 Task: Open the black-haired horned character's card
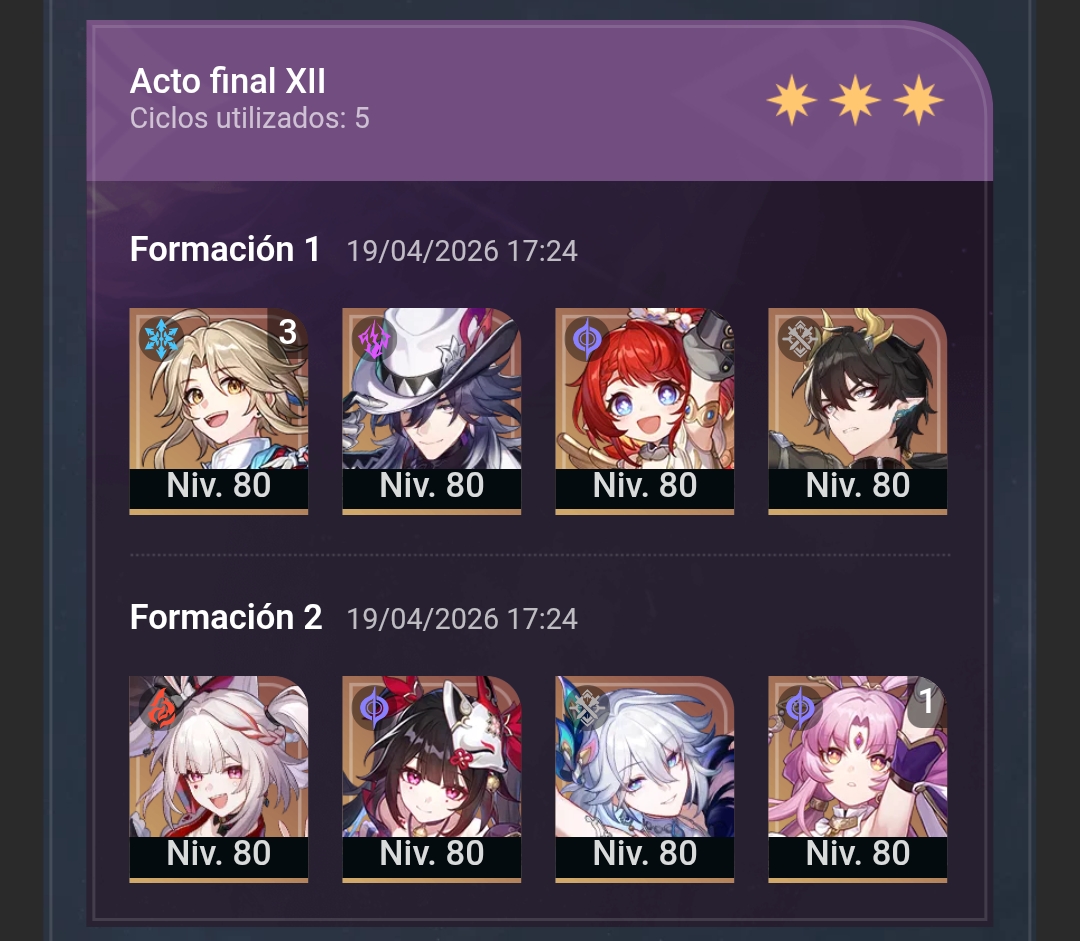[x=858, y=411]
